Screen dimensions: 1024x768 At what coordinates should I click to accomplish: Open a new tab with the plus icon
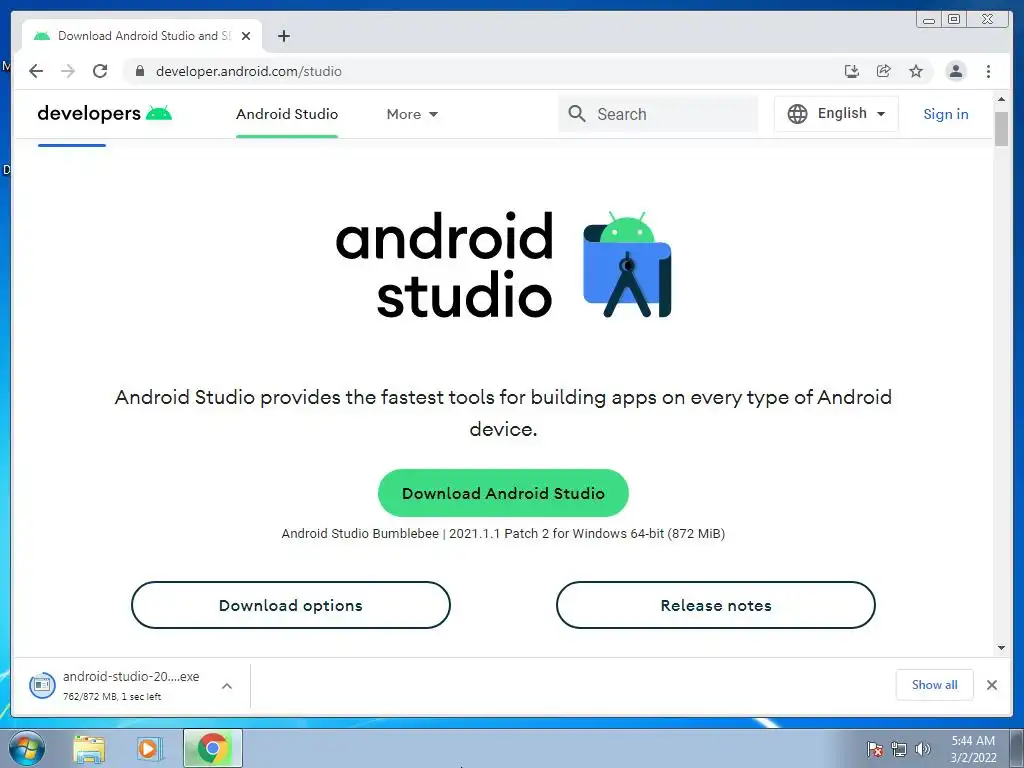point(283,36)
